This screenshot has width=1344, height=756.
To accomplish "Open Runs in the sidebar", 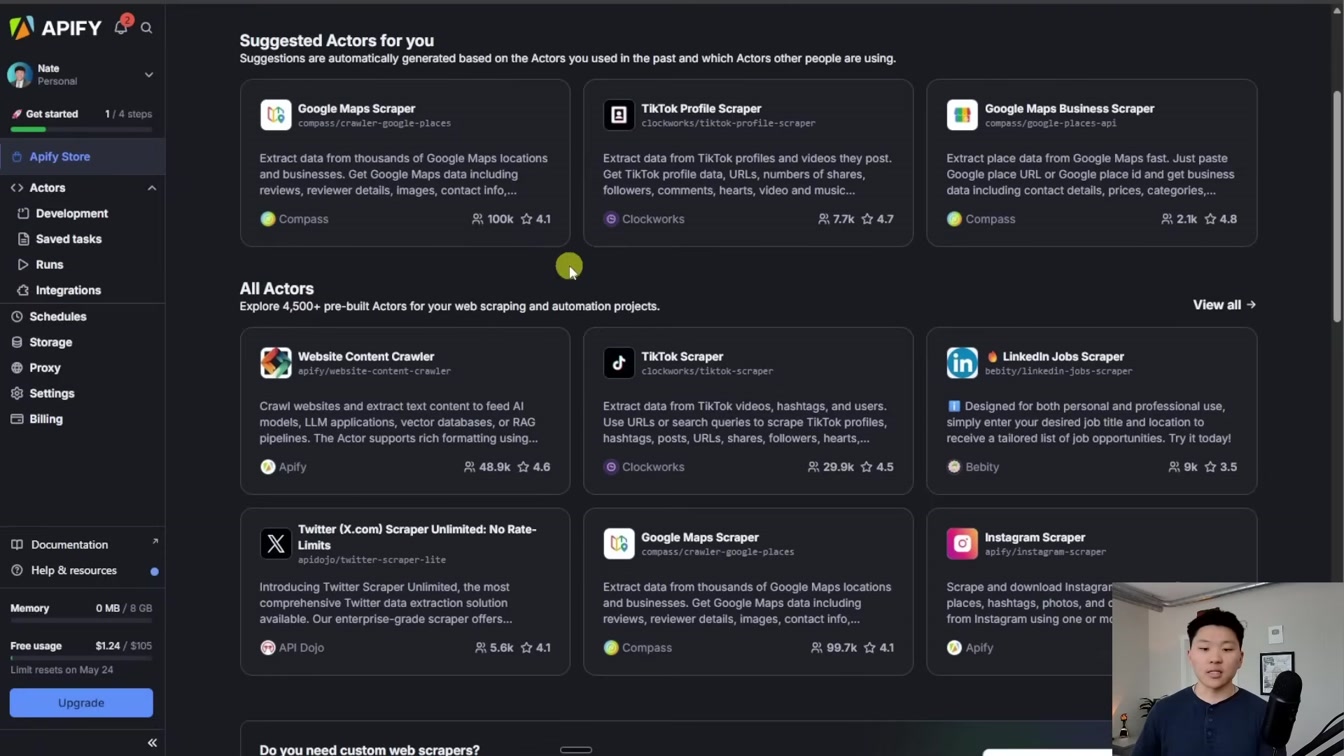I will [49, 265].
